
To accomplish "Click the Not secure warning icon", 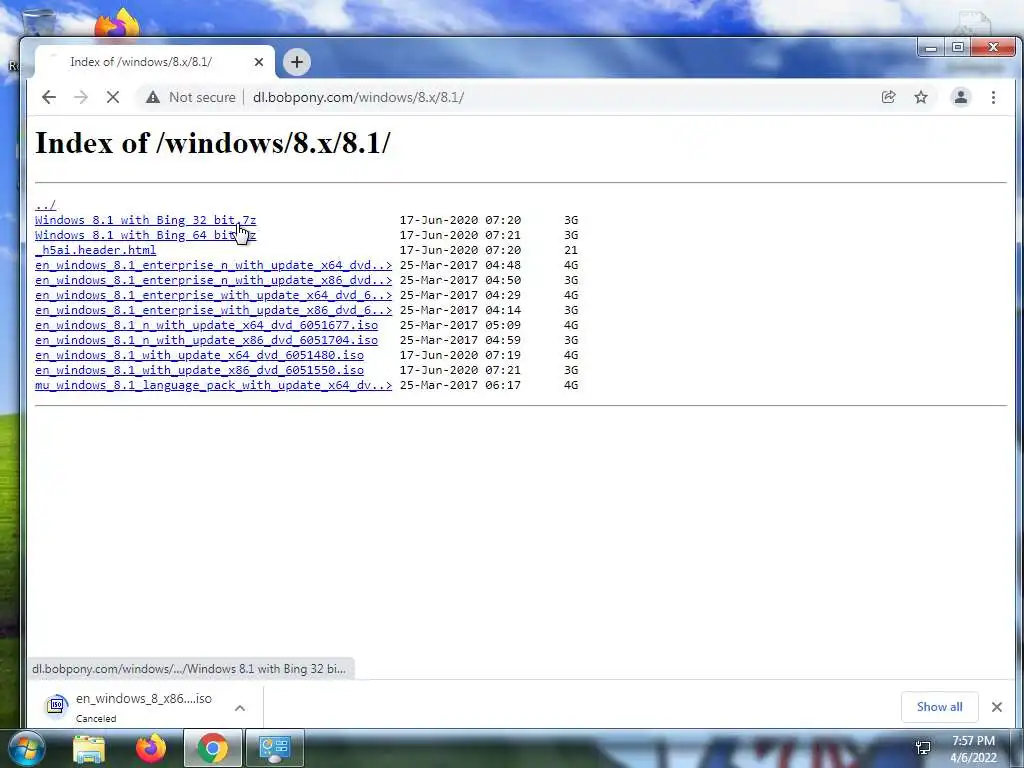I will point(153,97).
